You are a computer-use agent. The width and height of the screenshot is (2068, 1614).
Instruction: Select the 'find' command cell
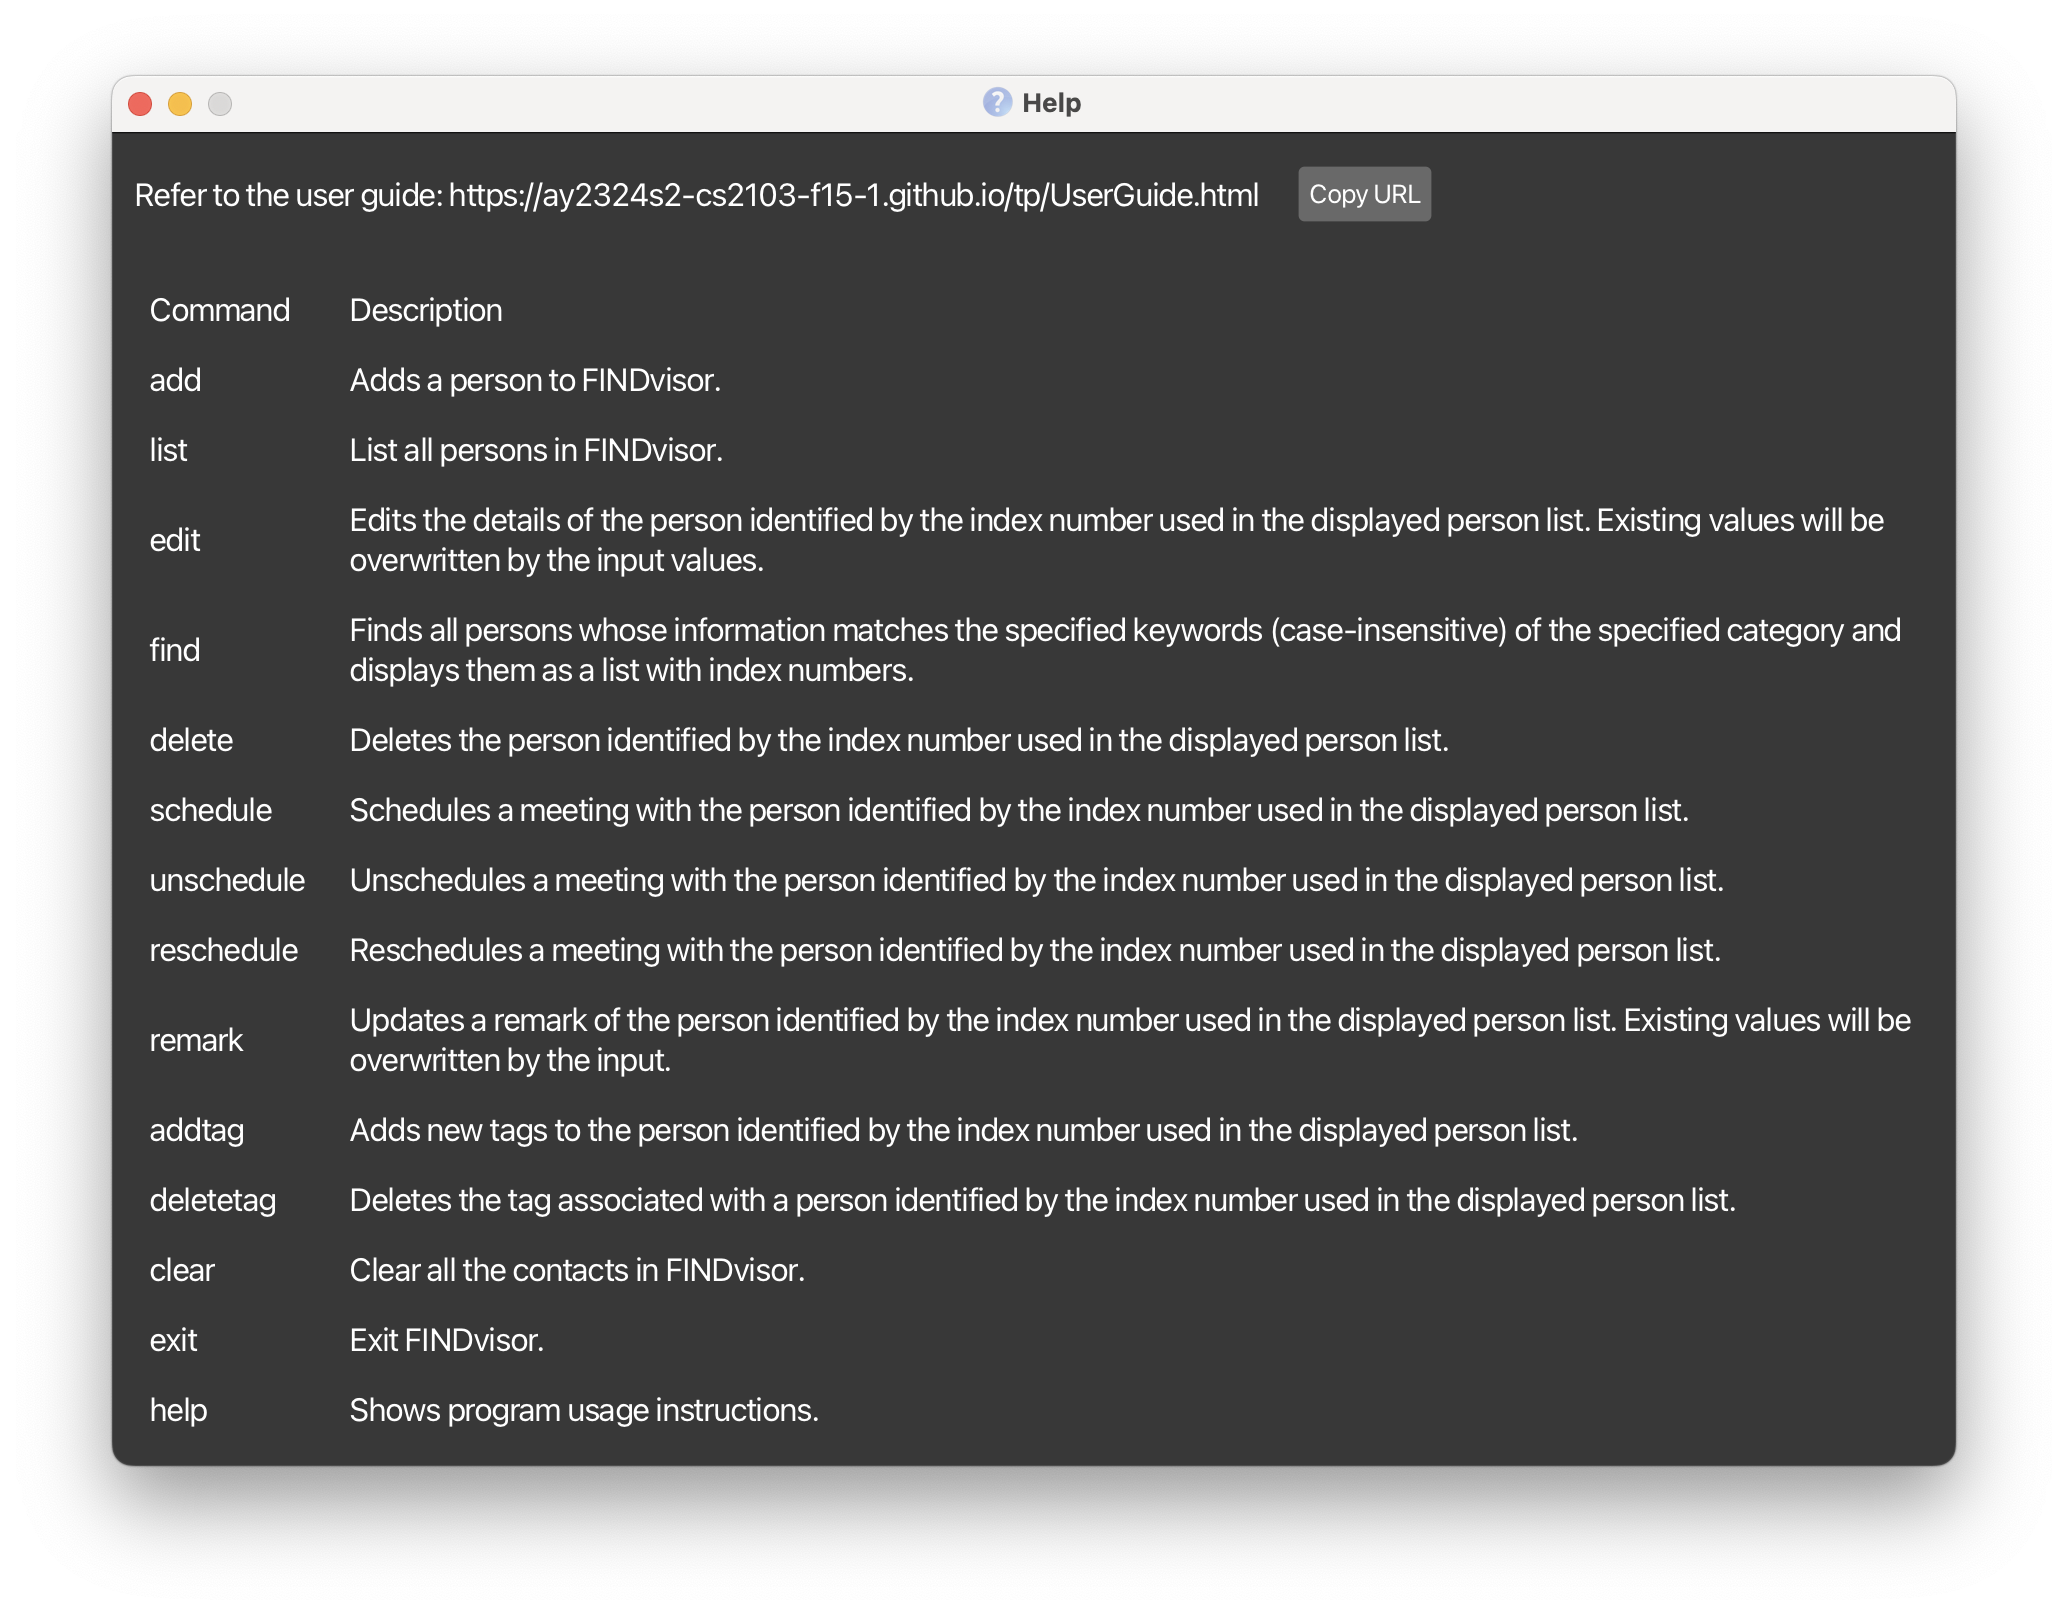[x=175, y=650]
